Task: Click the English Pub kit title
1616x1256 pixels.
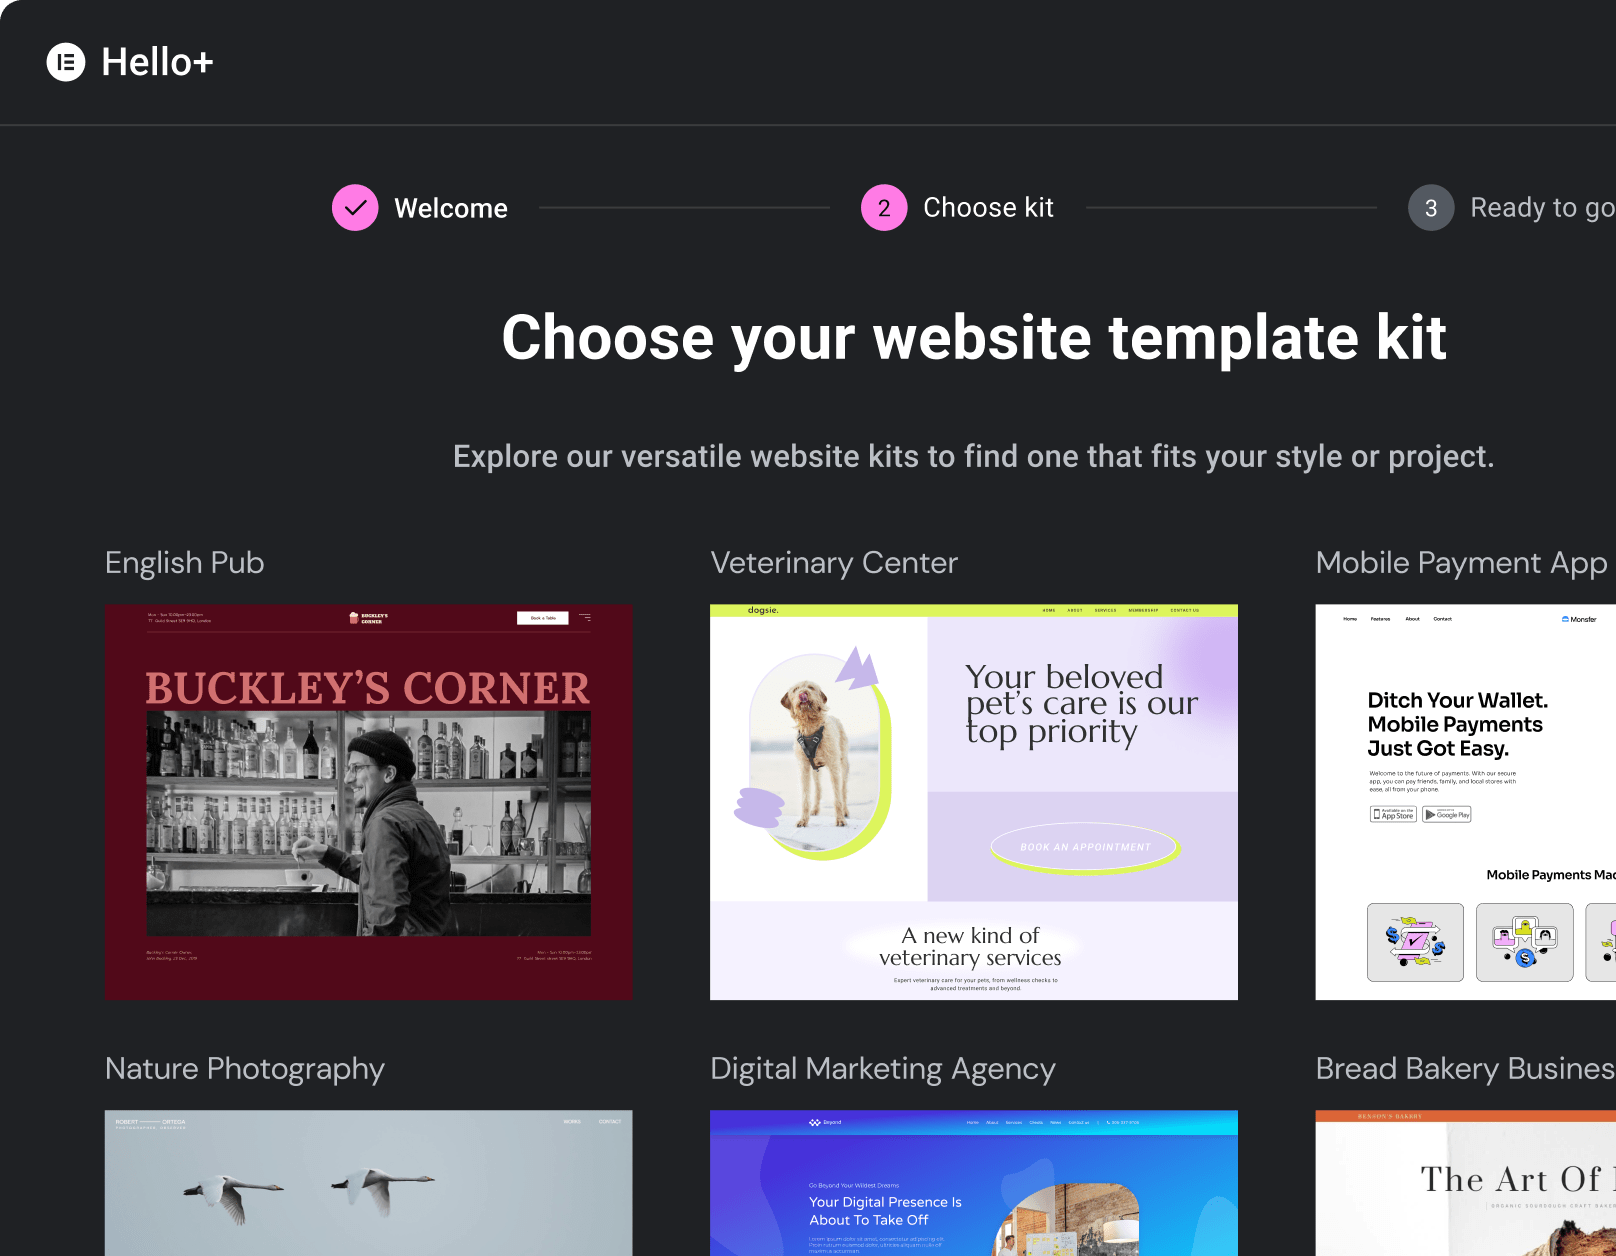Action: pyautogui.click(x=185, y=563)
